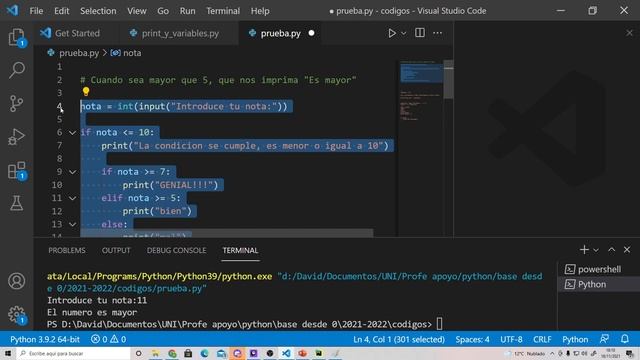Click prueba.py in the breadcrumb
The image size is (640, 360).
coord(79,53)
